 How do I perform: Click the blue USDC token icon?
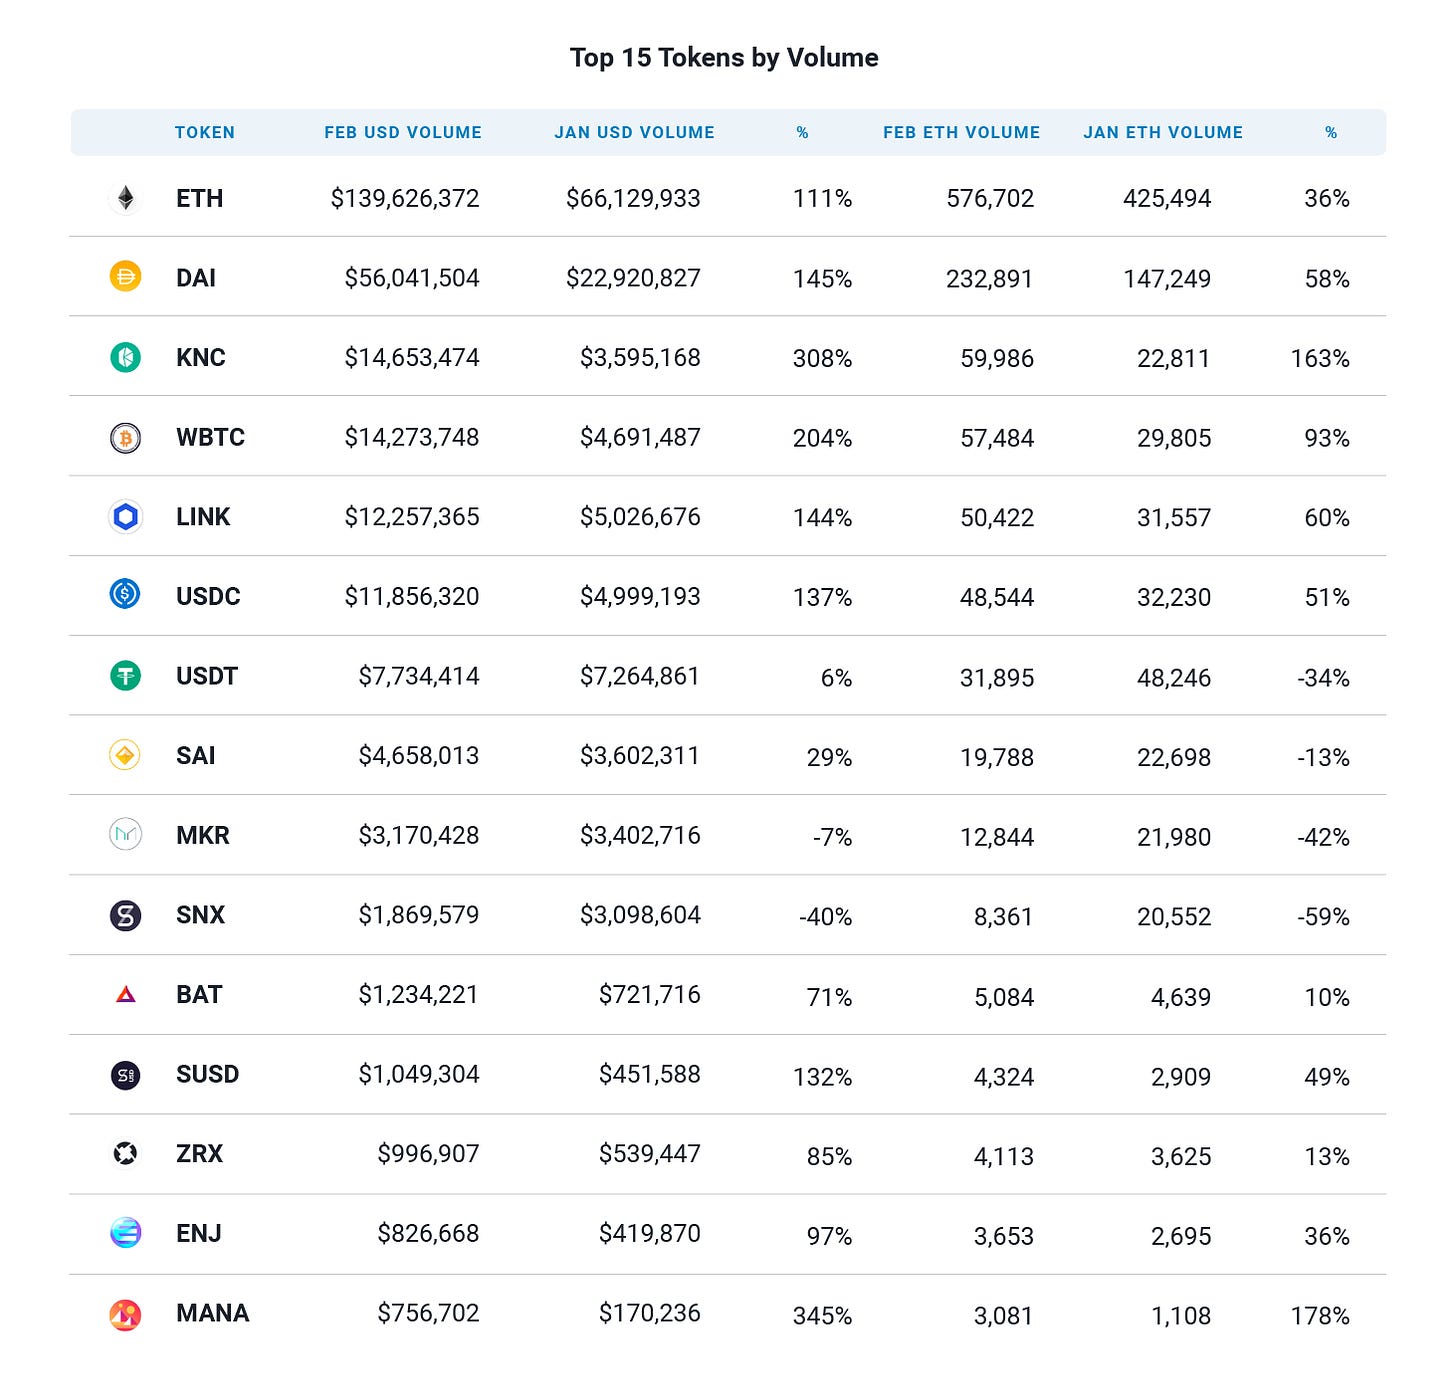pos(125,595)
